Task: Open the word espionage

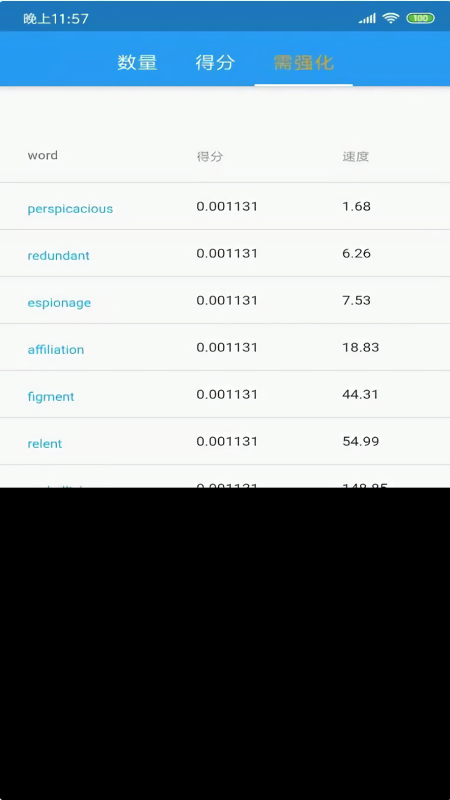Action: pyautogui.click(x=59, y=303)
